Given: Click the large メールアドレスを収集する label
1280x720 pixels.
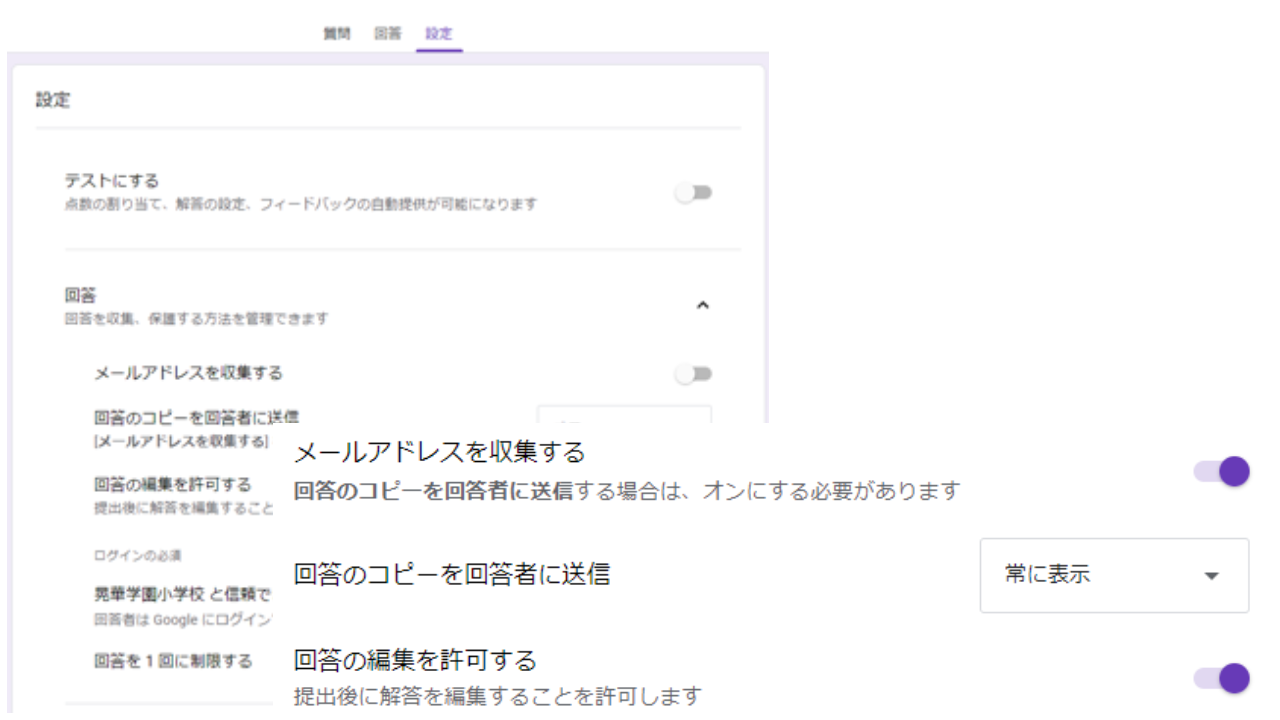Looking at the screenshot, I should 439,452.
